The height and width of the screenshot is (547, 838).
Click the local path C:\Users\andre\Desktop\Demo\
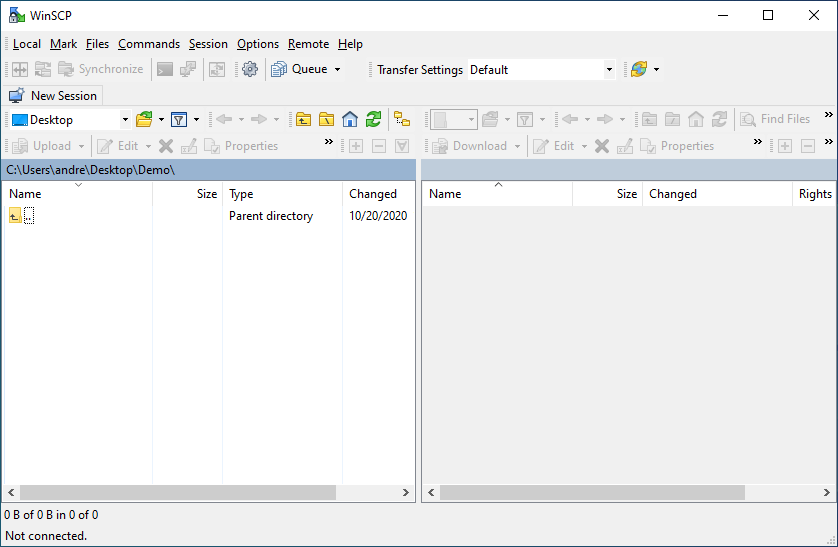(91, 170)
